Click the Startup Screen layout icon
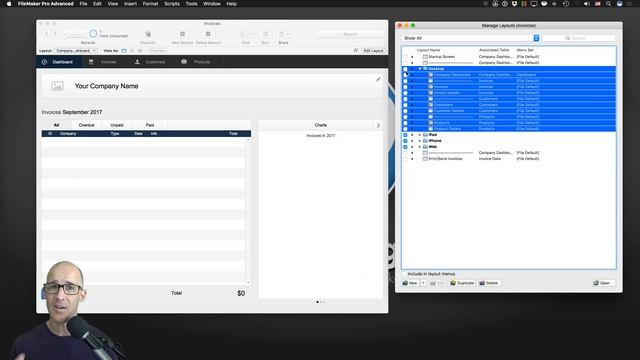640x360 pixels. [425, 57]
